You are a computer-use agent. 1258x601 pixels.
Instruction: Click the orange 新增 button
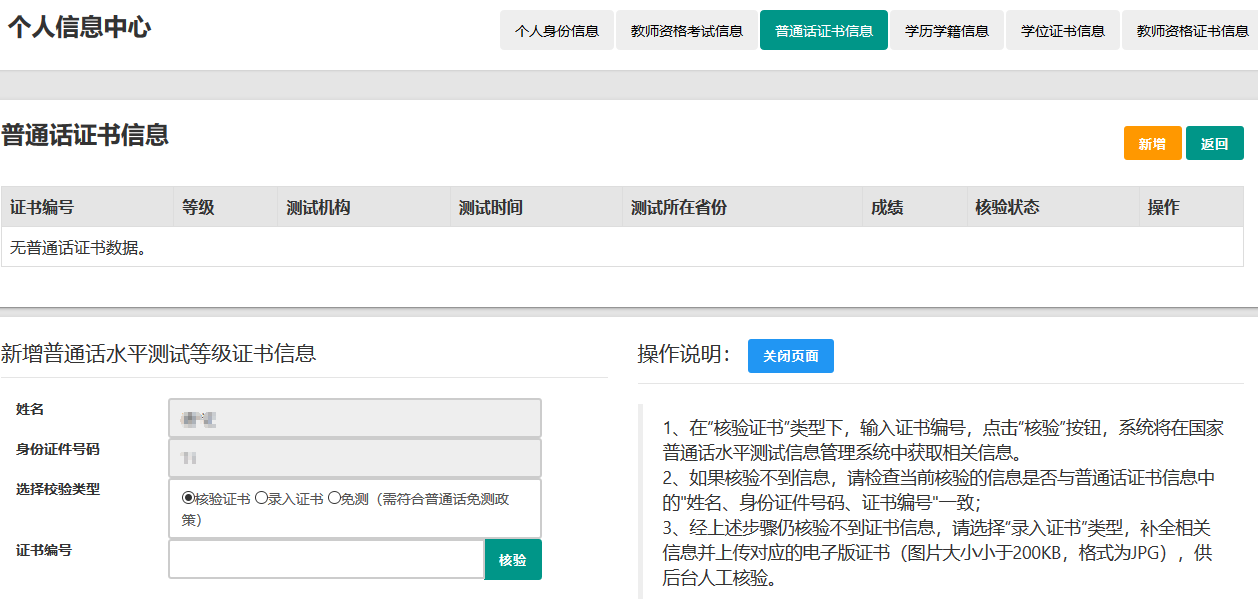tap(1152, 143)
